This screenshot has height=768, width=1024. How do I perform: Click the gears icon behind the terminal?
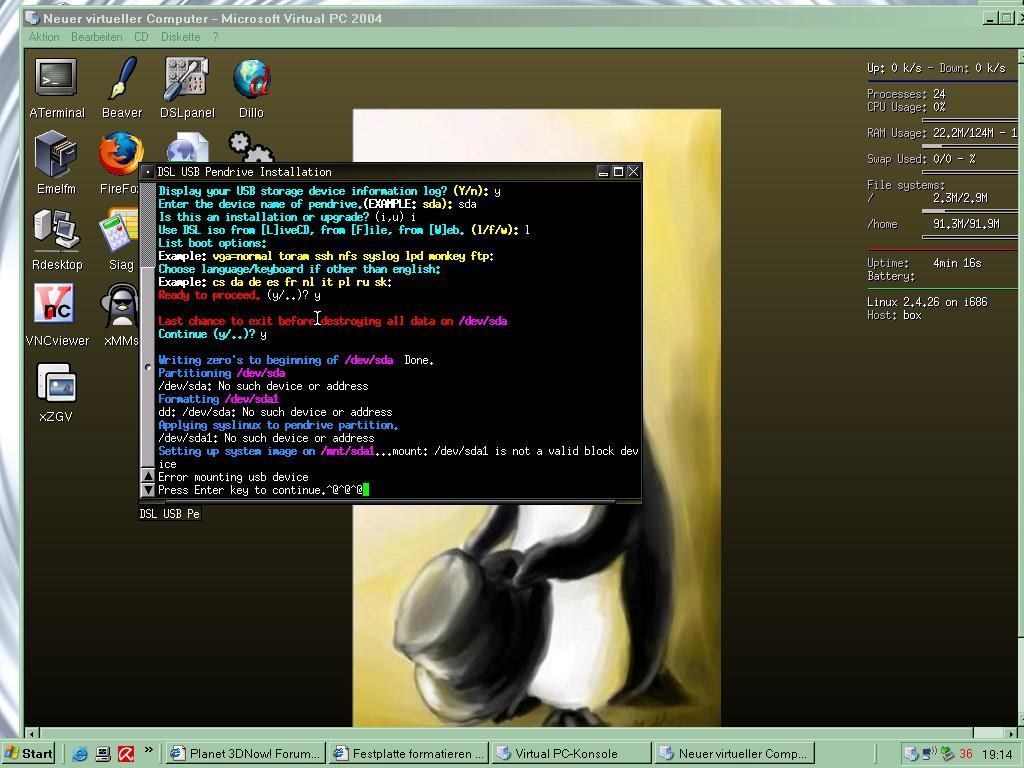click(x=251, y=148)
